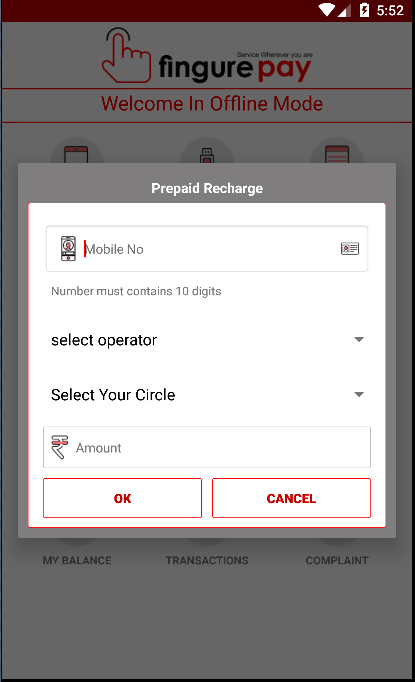The width and height of the screenshot is (415, 682).
Task: Open the TRANSACTIONS option
Action: coord(207,560)
